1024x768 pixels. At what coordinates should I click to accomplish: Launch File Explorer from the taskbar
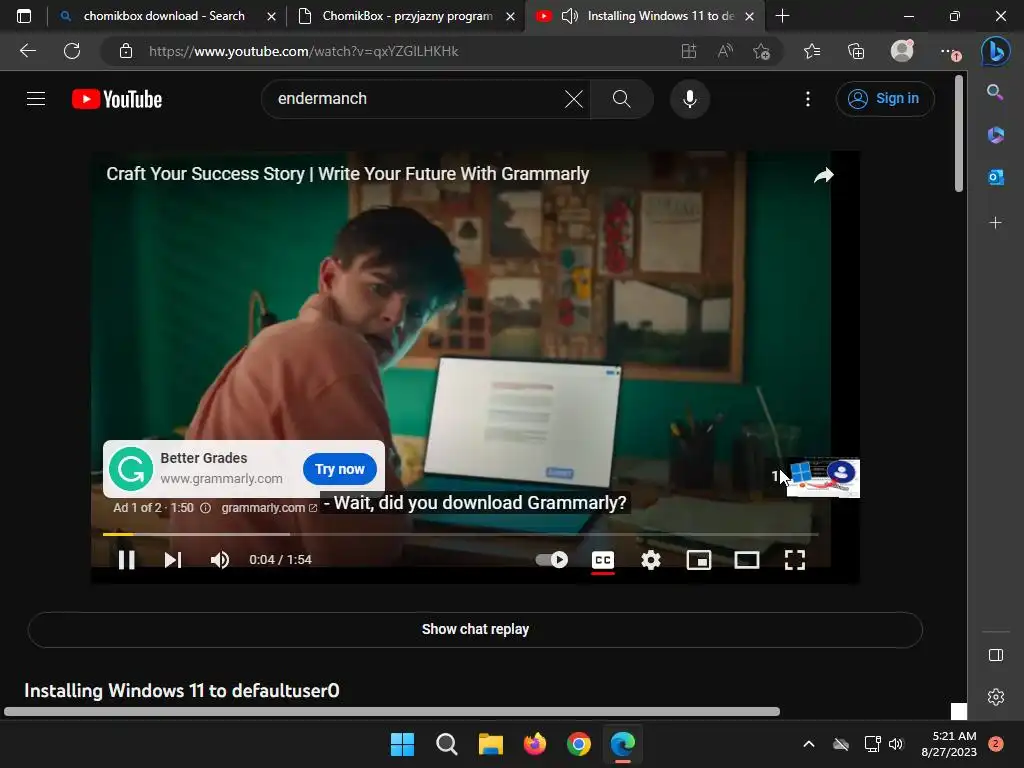tap(490, 744)
